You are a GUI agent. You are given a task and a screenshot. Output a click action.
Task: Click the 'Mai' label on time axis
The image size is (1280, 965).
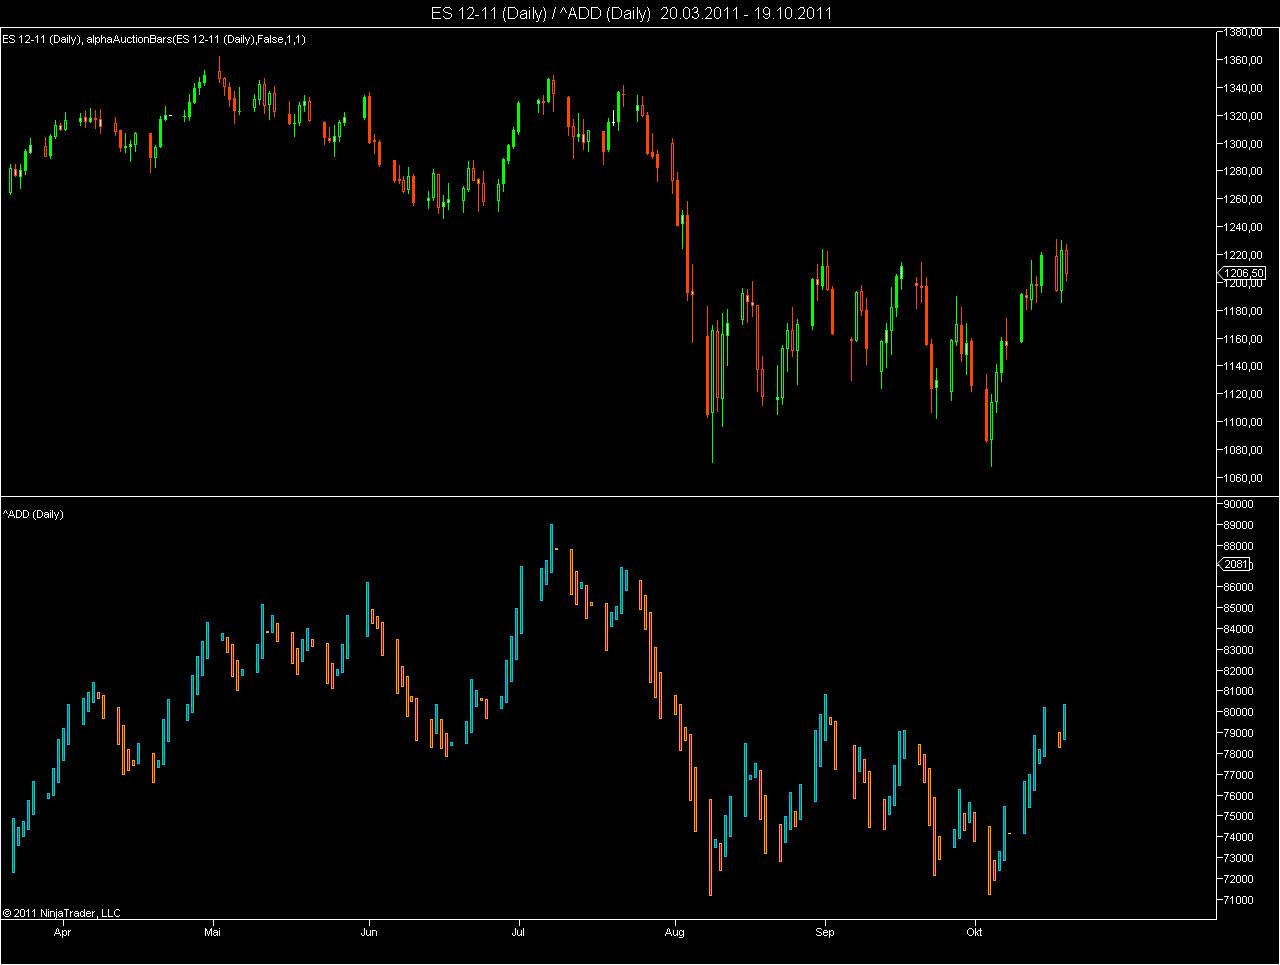pos(212,932)
